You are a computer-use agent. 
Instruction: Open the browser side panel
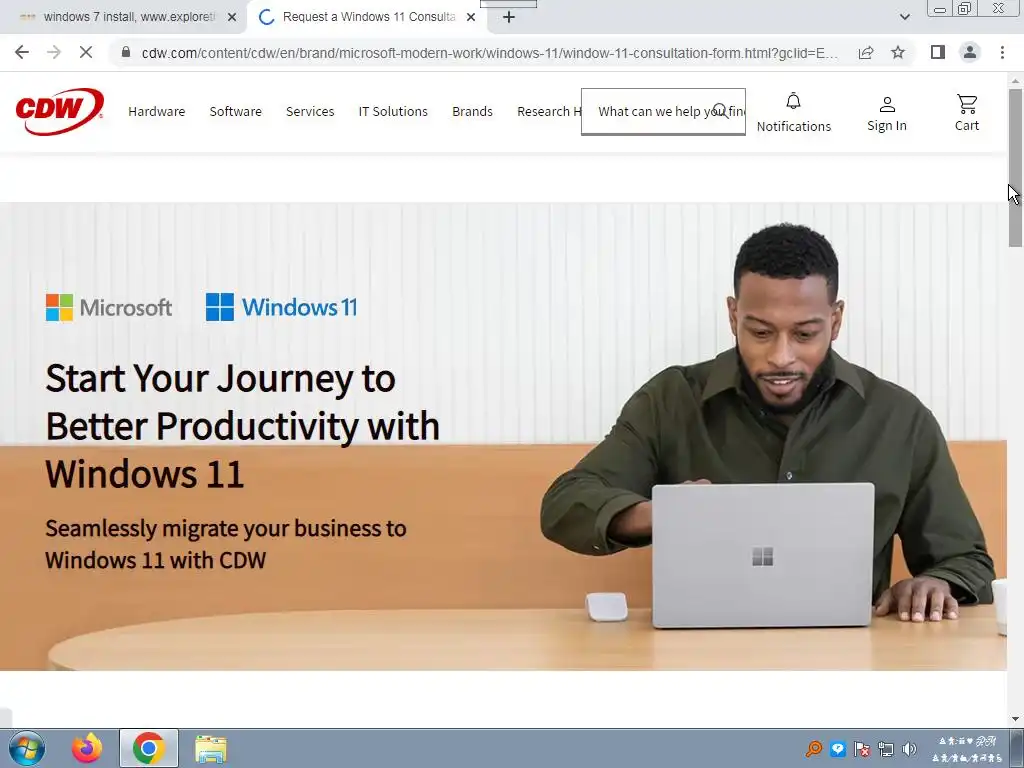(938, 52)
